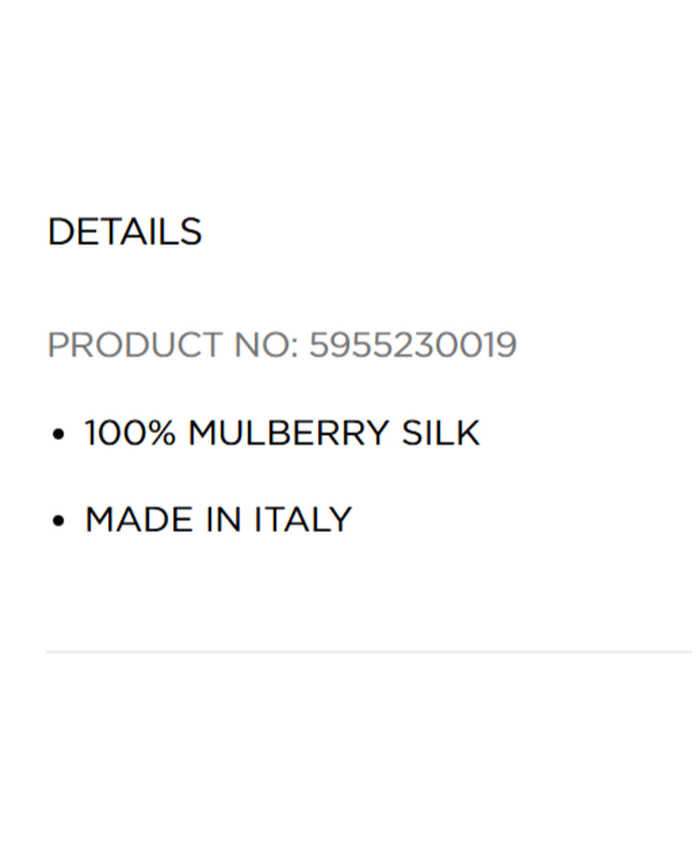Screen dimensions: 700x850
Task: Click the DETAILS section heading
Action: (124, 232)
